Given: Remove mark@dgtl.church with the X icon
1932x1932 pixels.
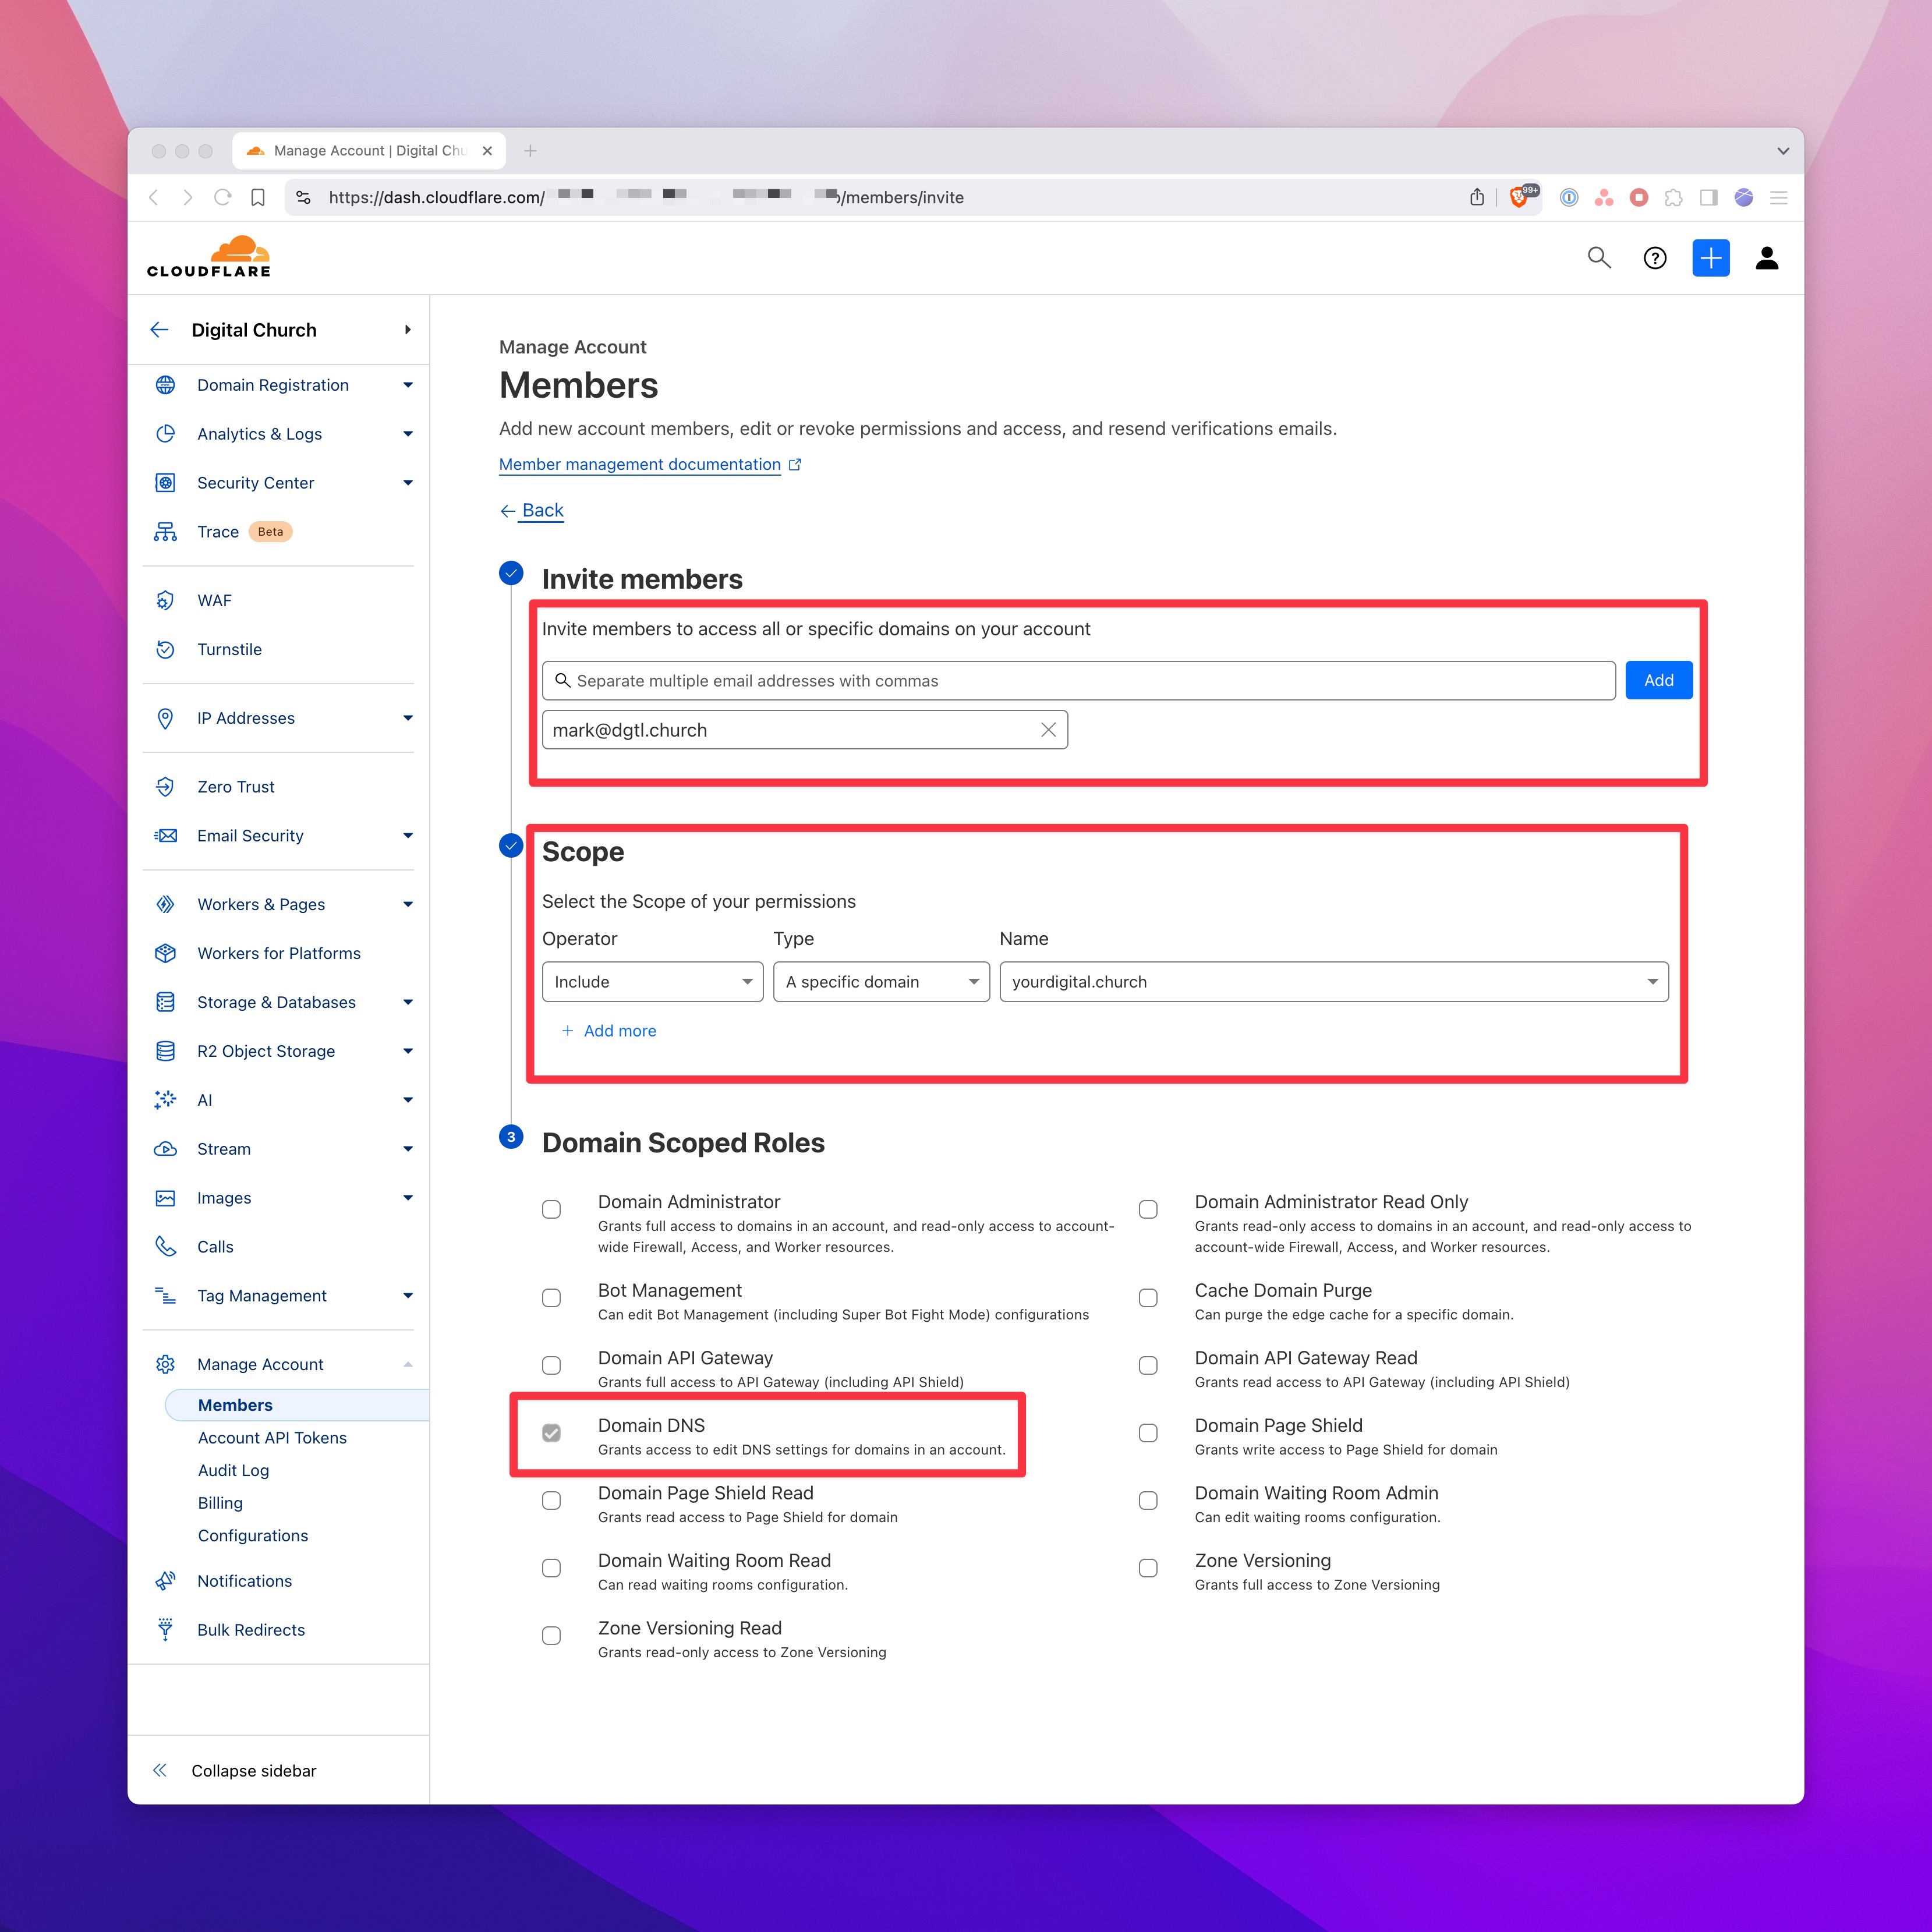Looking at the screenshot, I should pyautogui.click(x=1048, y=730).
